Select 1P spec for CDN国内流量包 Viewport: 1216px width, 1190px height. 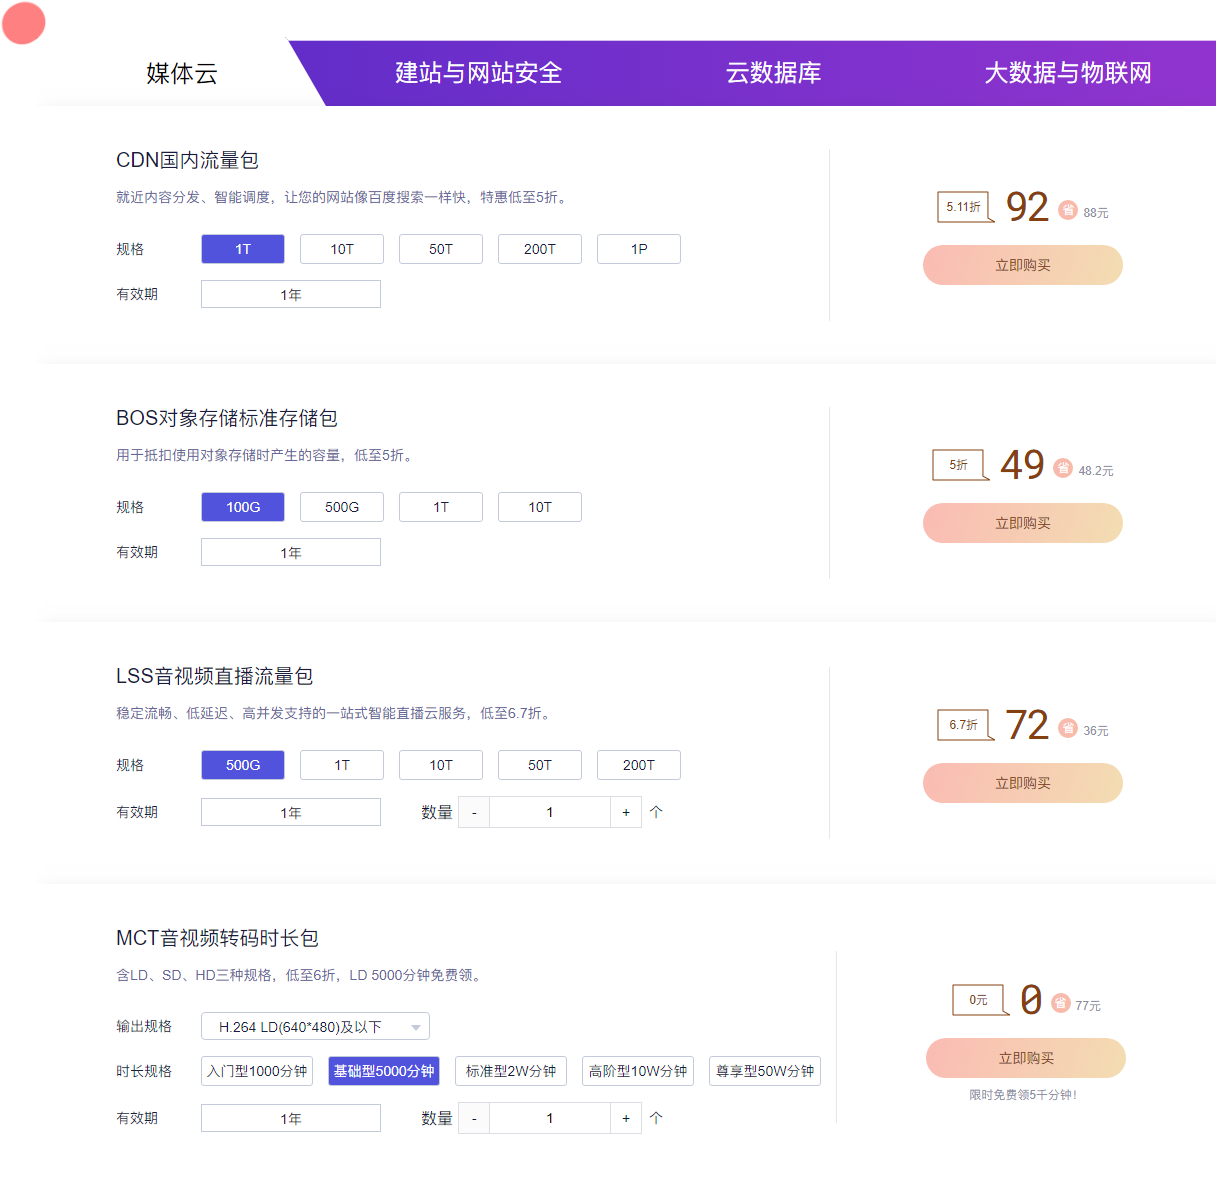click(x=639, y=249)
